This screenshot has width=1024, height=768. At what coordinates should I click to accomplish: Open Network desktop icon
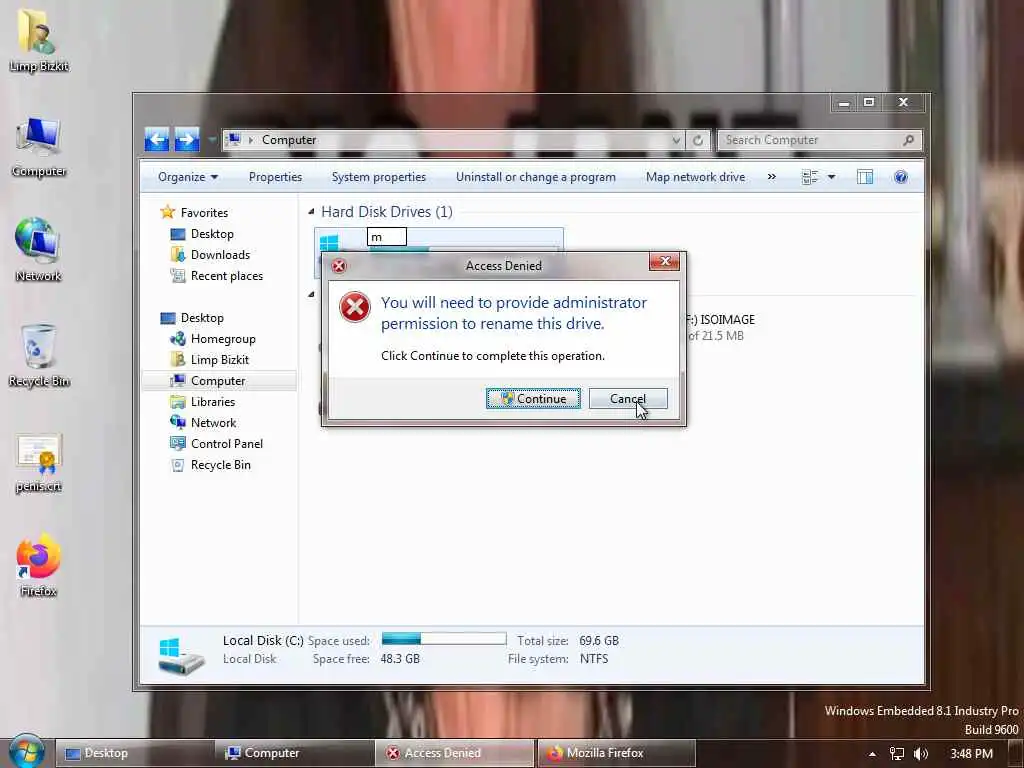point(38,249)
